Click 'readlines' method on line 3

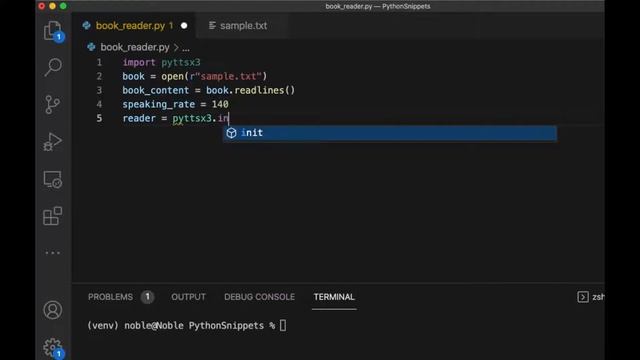(x=259, y=90)
